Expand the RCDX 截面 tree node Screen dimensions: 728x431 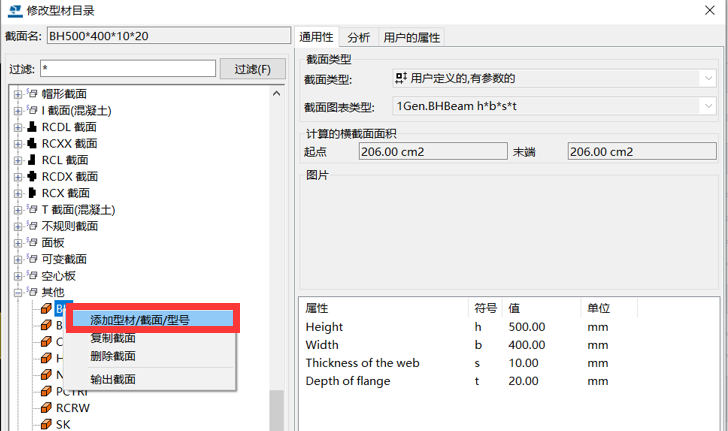tap(18, 177)
